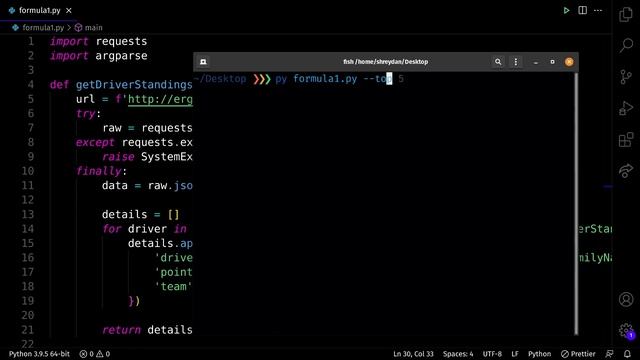This screenshot has height=360, width=640.
Task: Click the Prettier status item
Action: click(578, 354)
